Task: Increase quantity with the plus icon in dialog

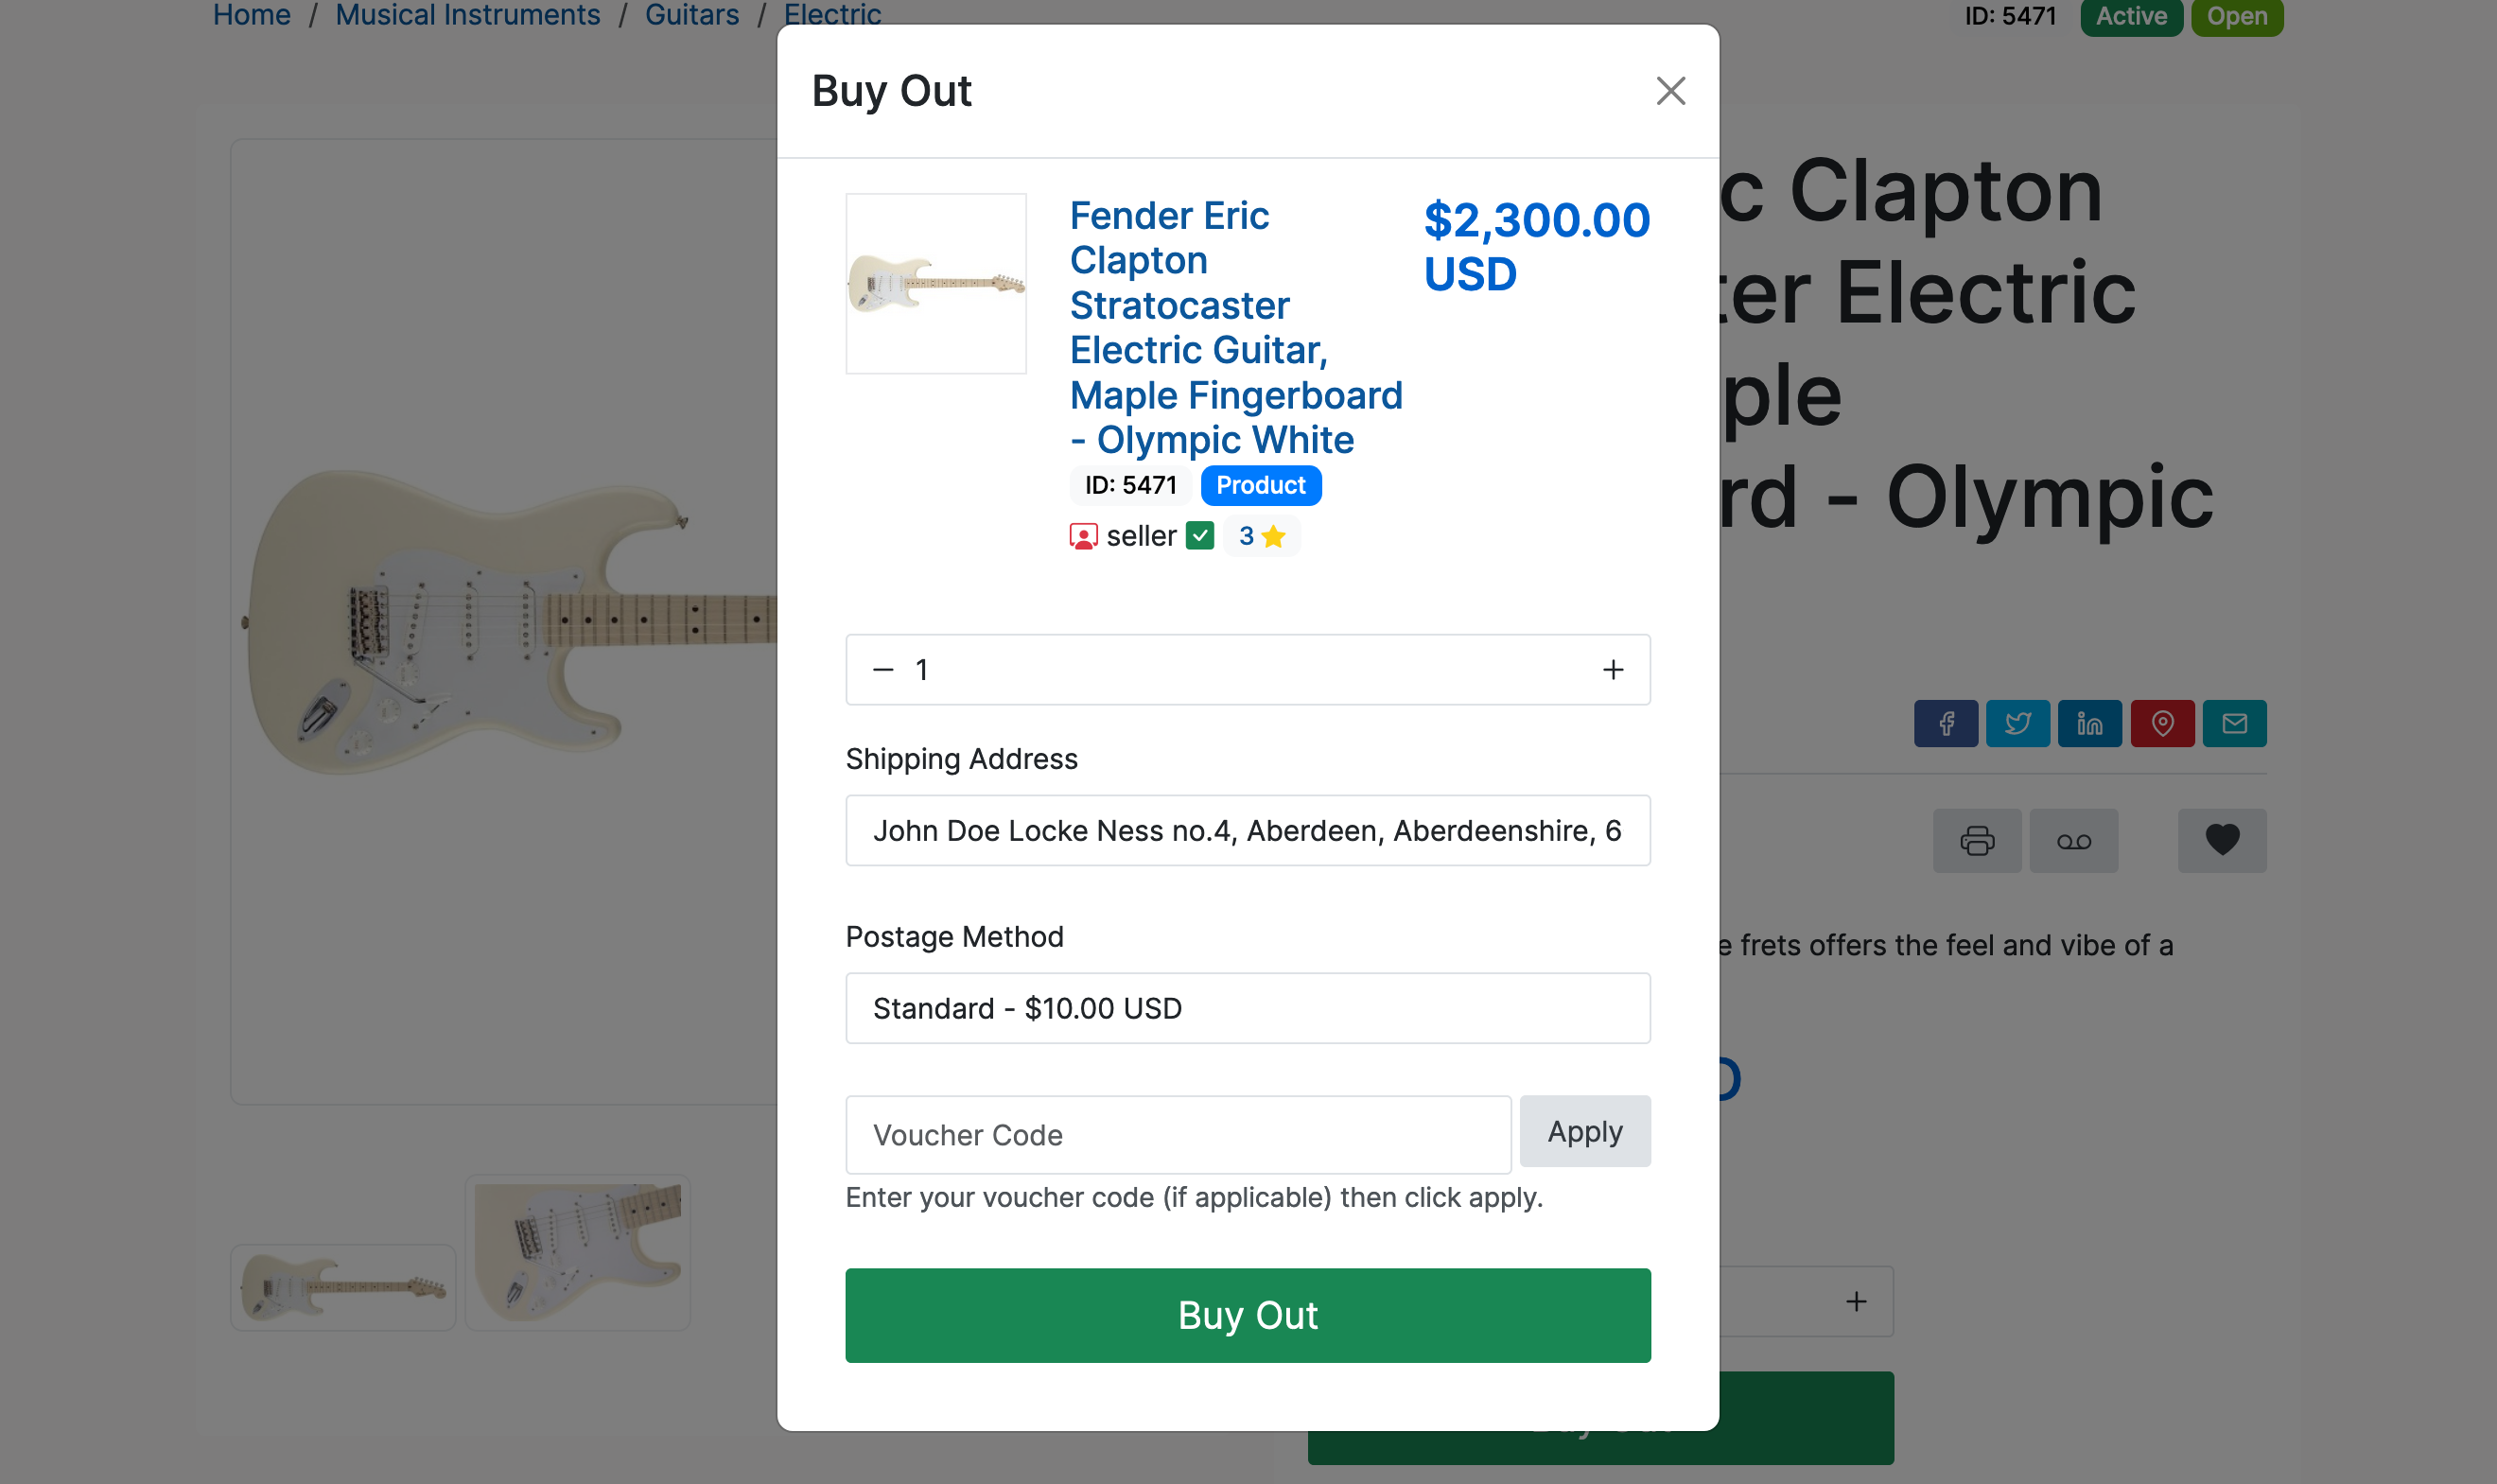Action: pos(1612,670)
